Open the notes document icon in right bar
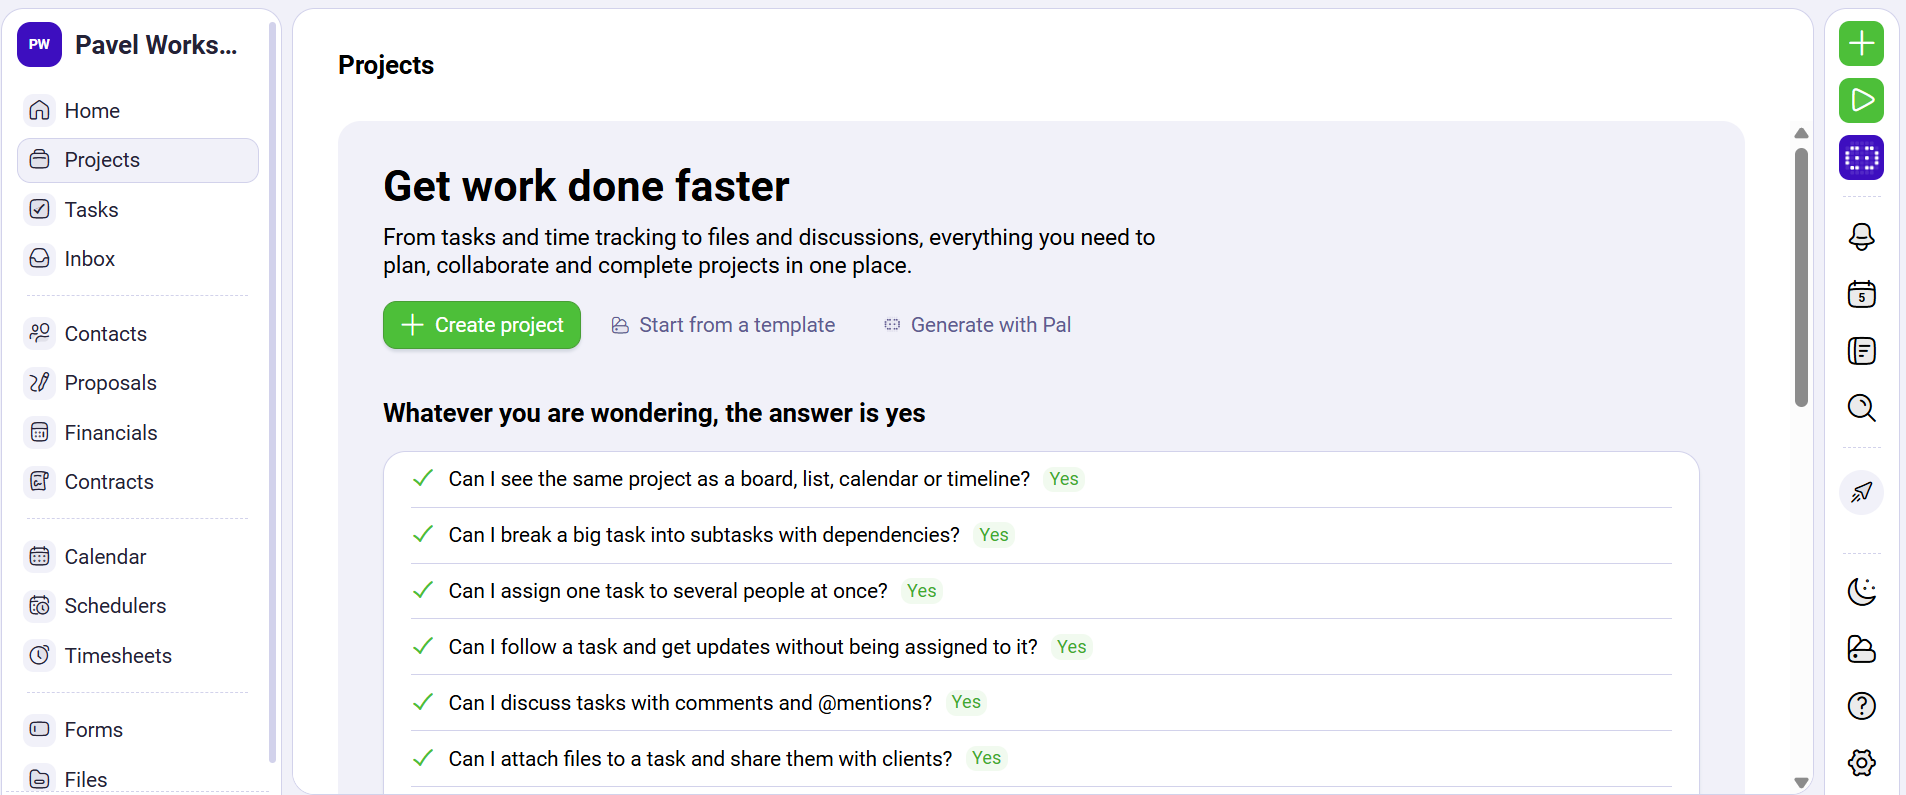Screen dimensions: 1906x795 (1861, 351)
